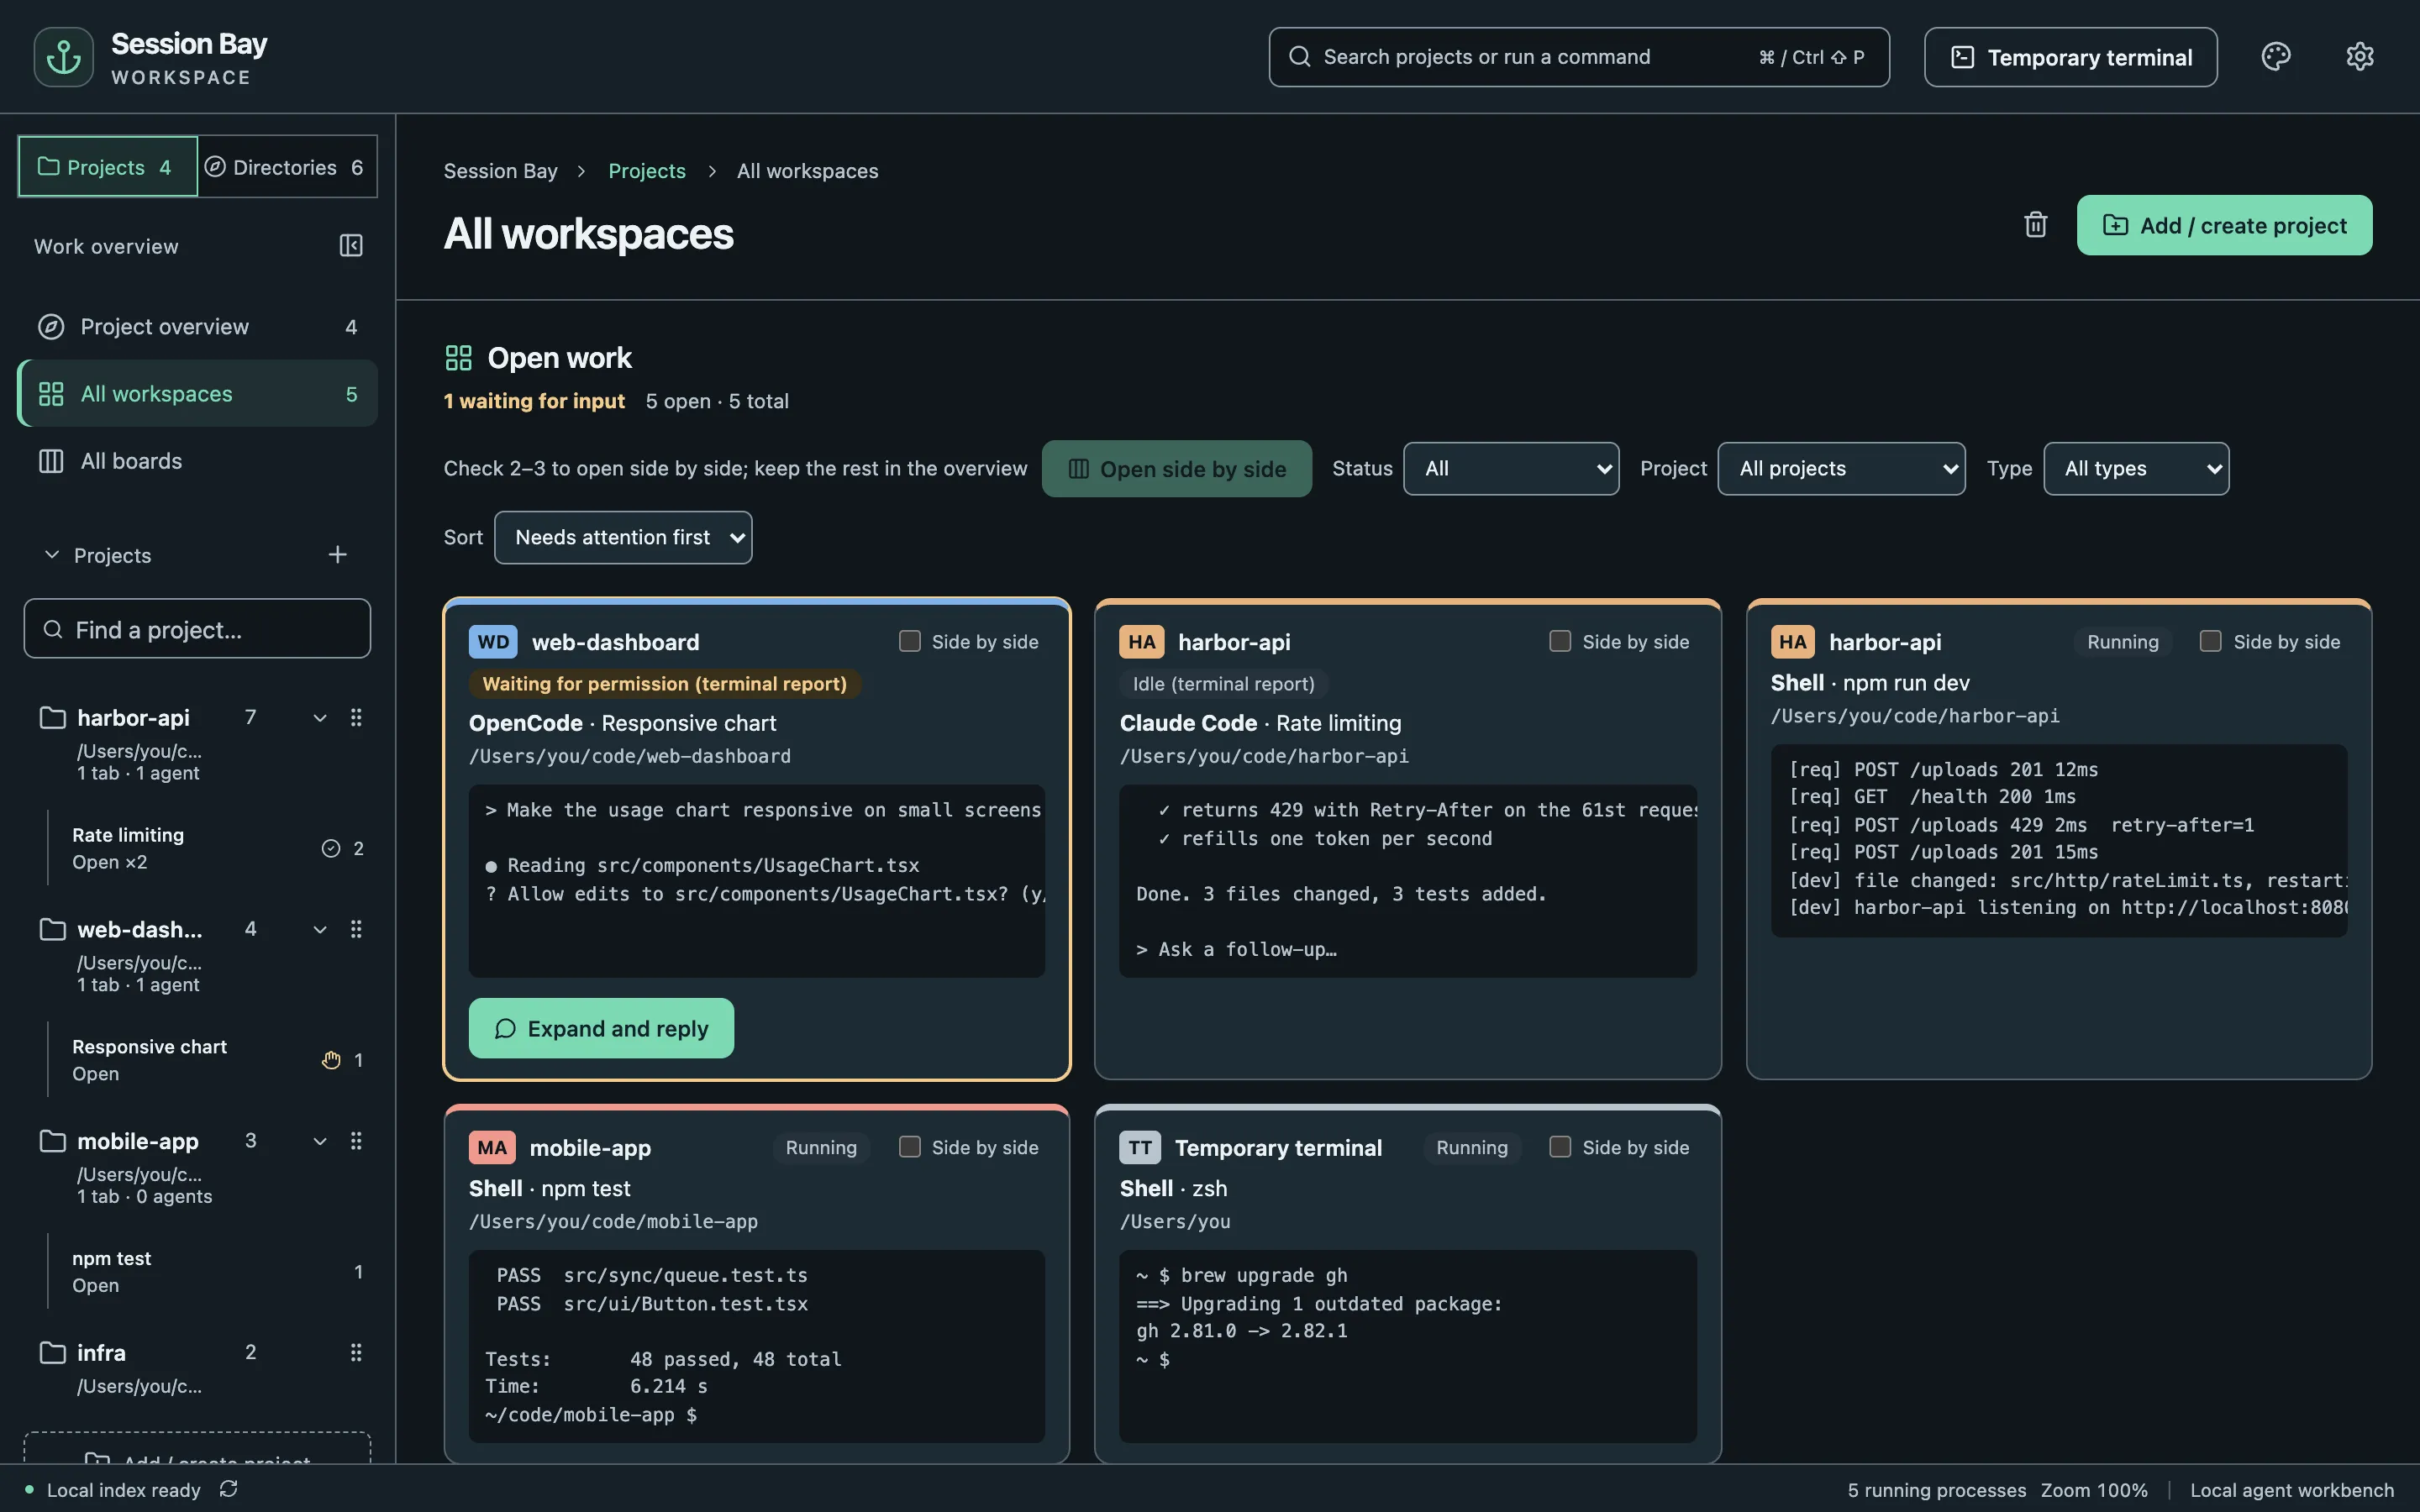Open the Type filter dropdown
2420x1512 pixels.
point(2136,469)
